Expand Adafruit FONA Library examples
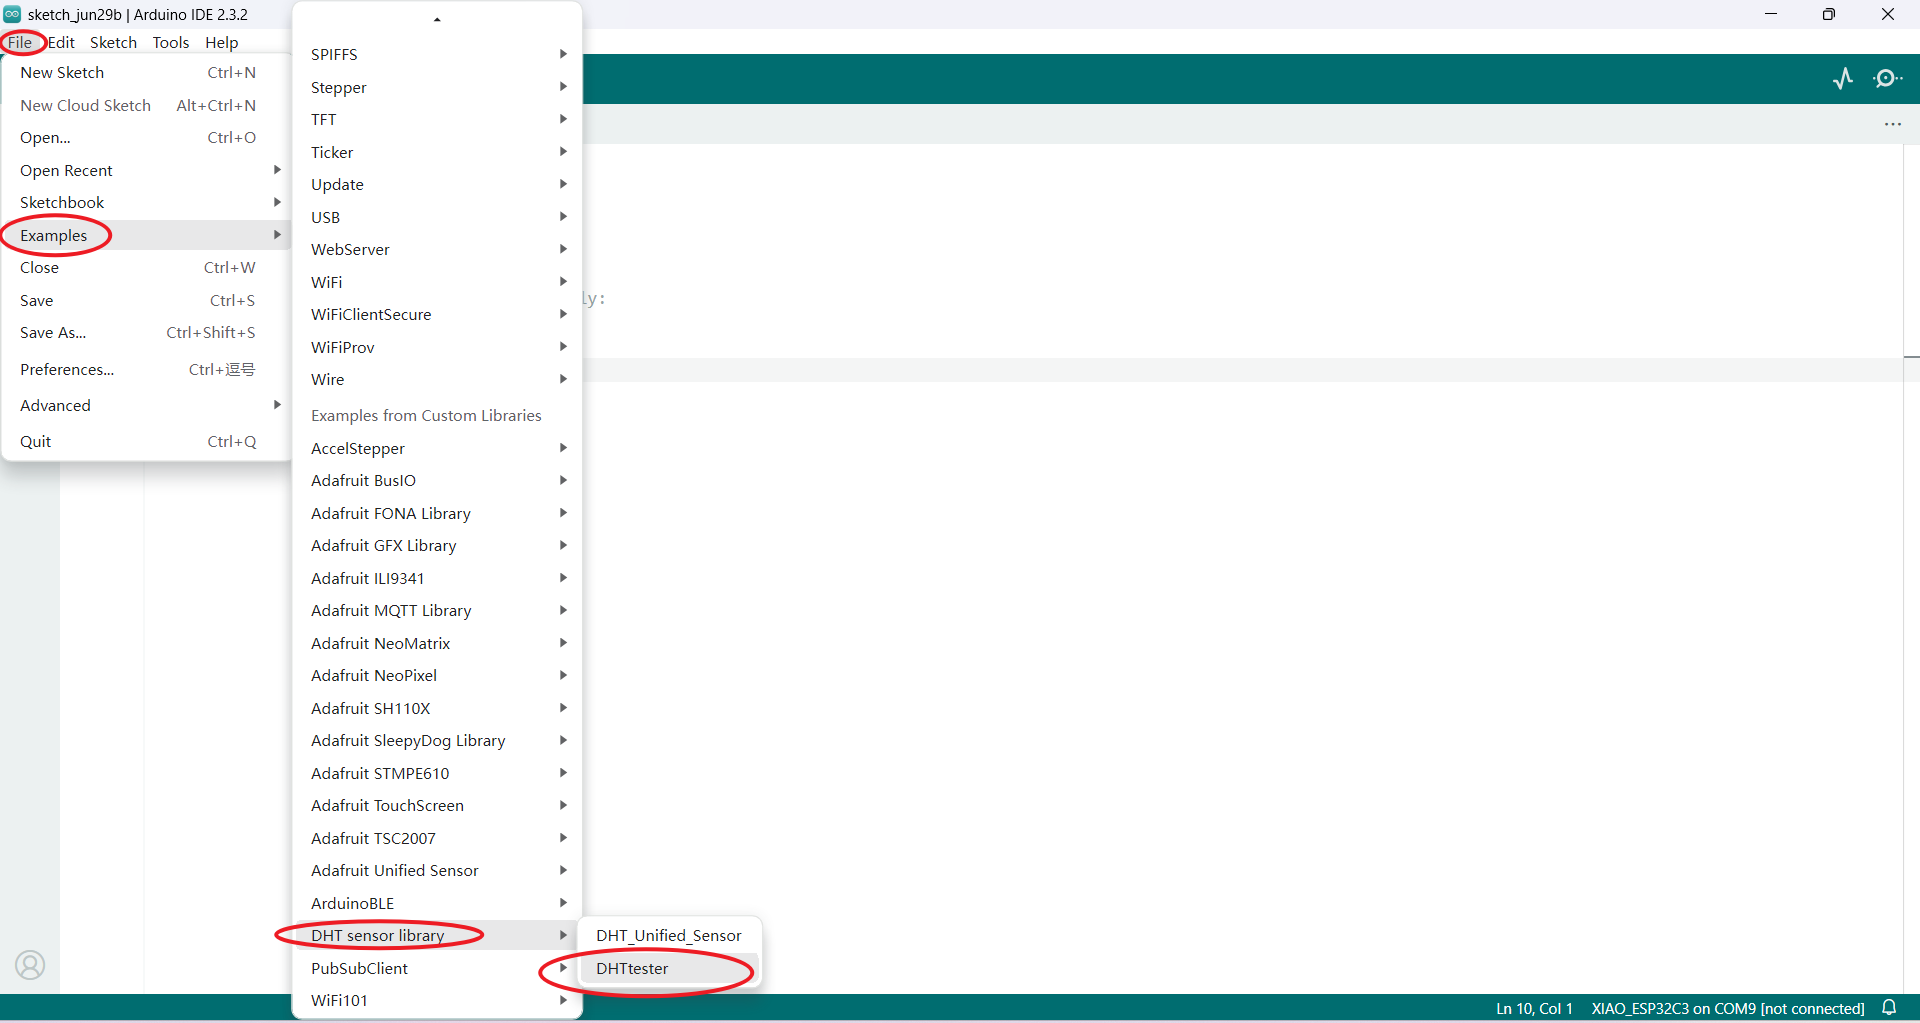Viewport: 1920px width, 1023px height. [x=437, y=513]
